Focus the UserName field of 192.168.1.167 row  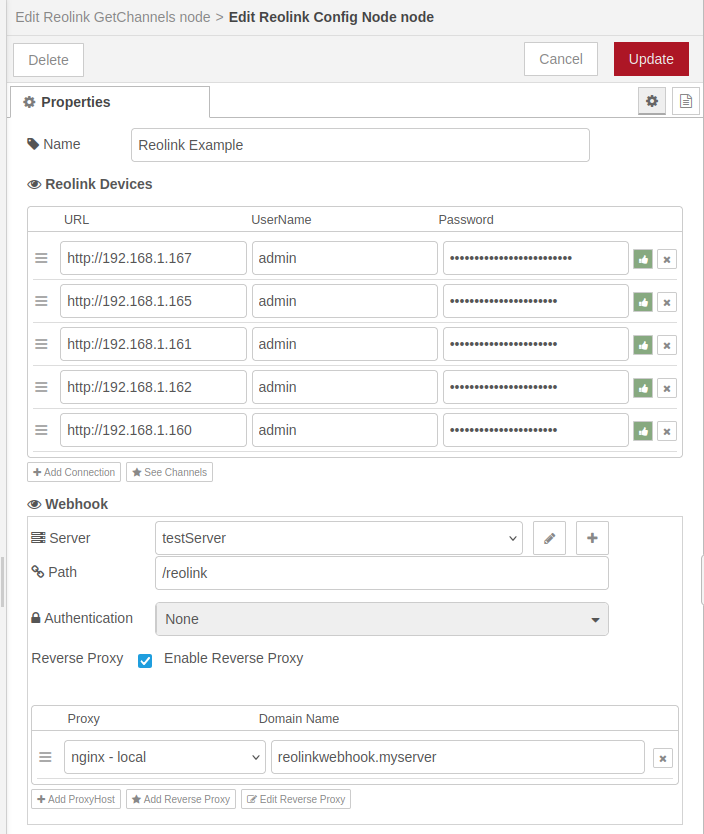[x=345, y=258]
